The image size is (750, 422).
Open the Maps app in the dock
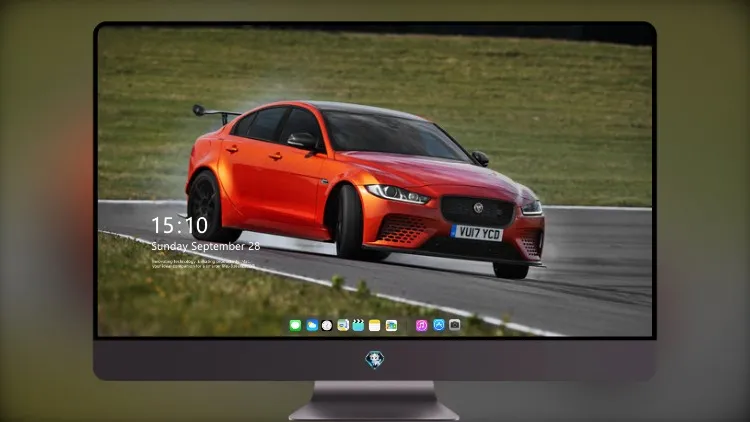tap(343, 325)
